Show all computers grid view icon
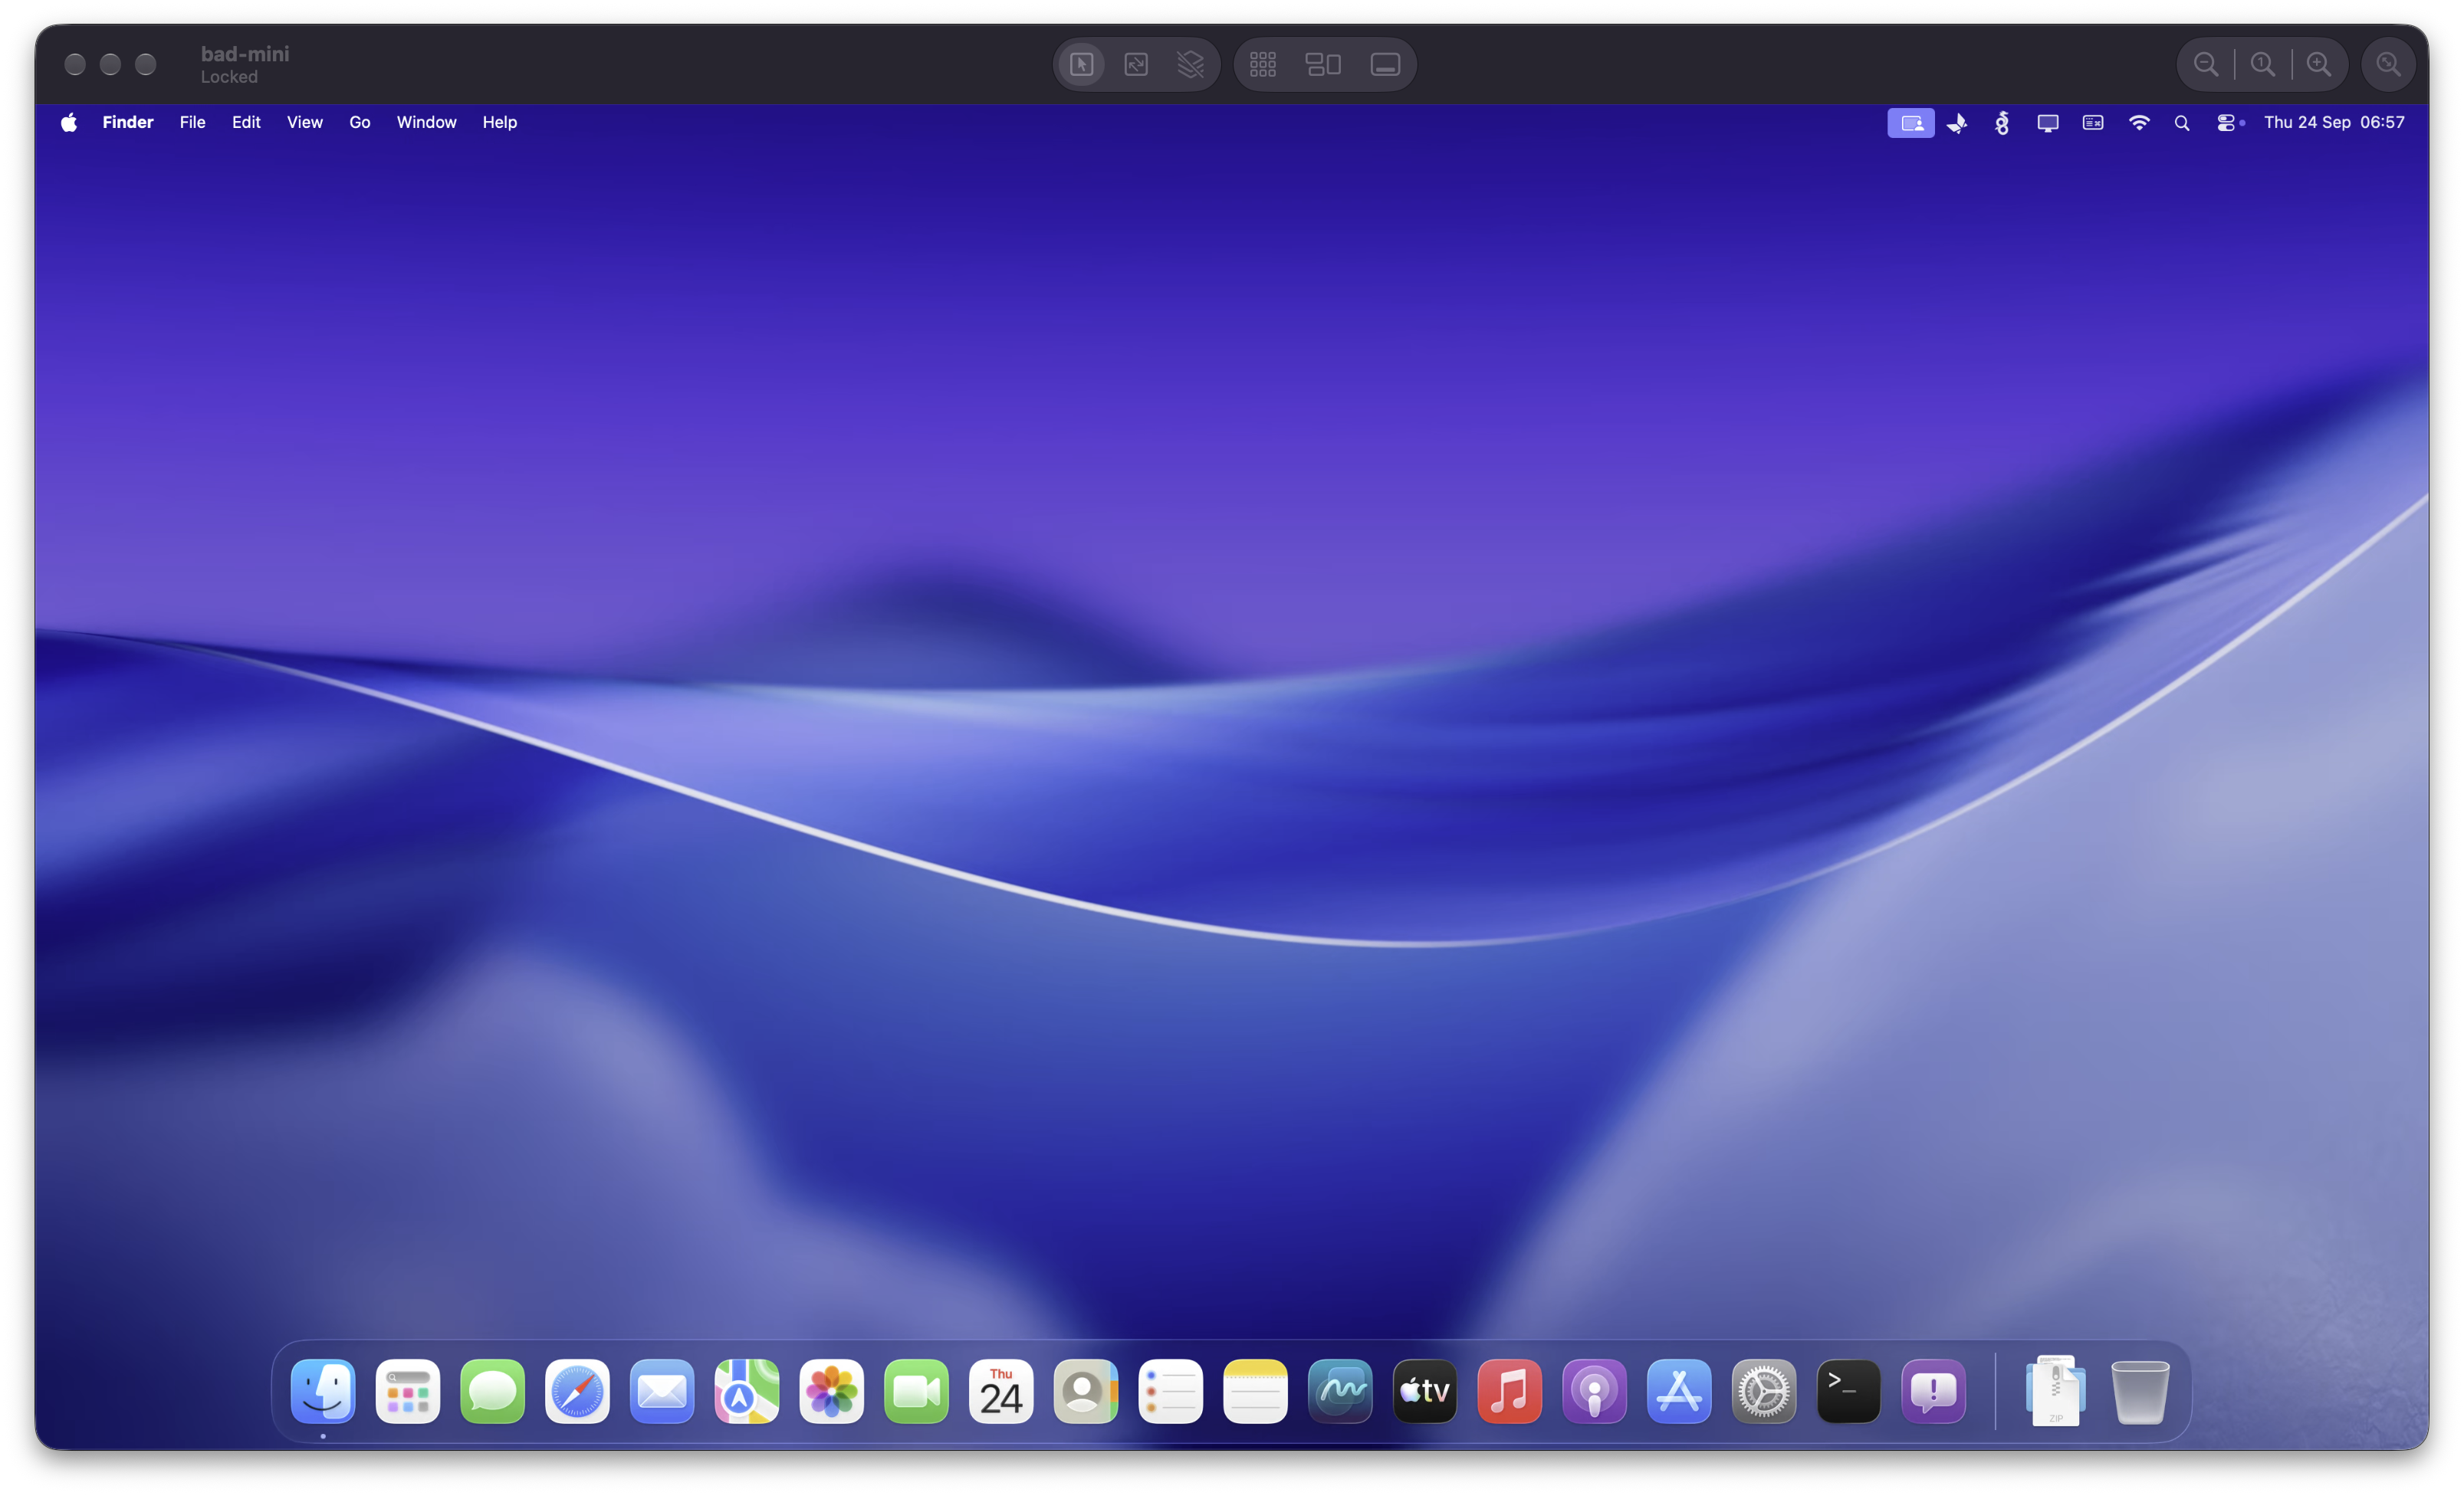 pyautogui.click(x=1263, y=65)
